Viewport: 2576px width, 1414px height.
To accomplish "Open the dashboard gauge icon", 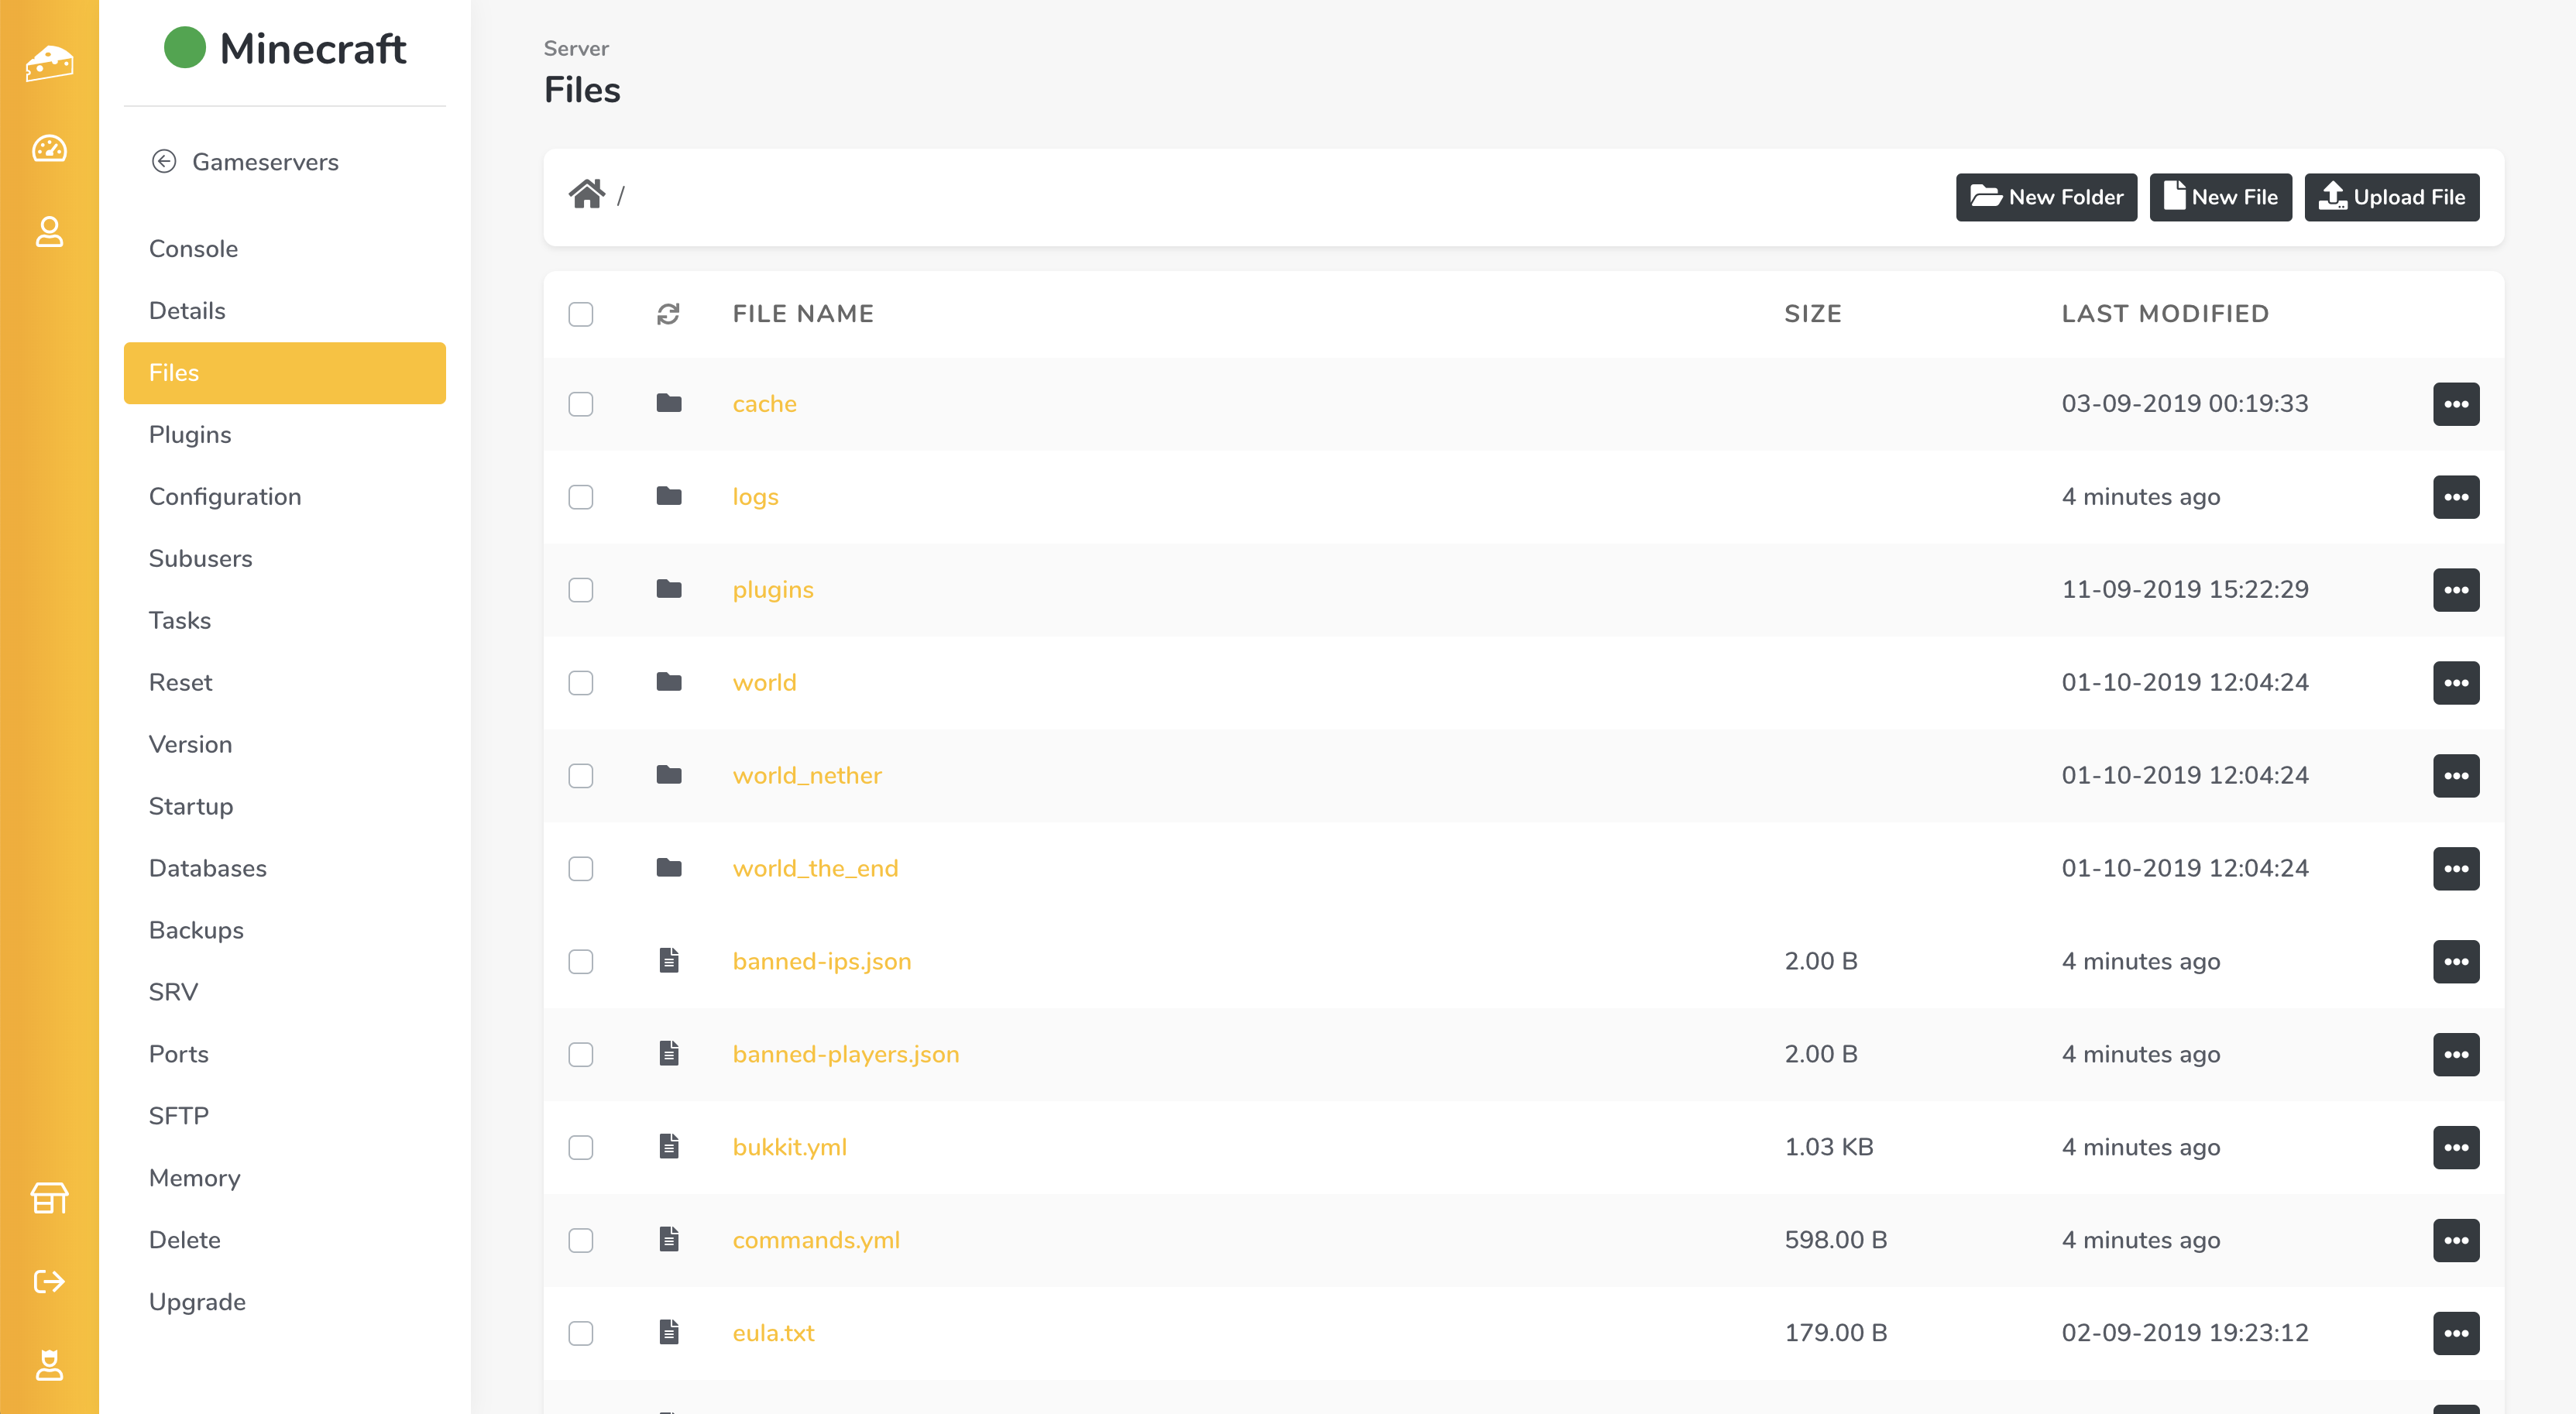I will tap(49, 149).
